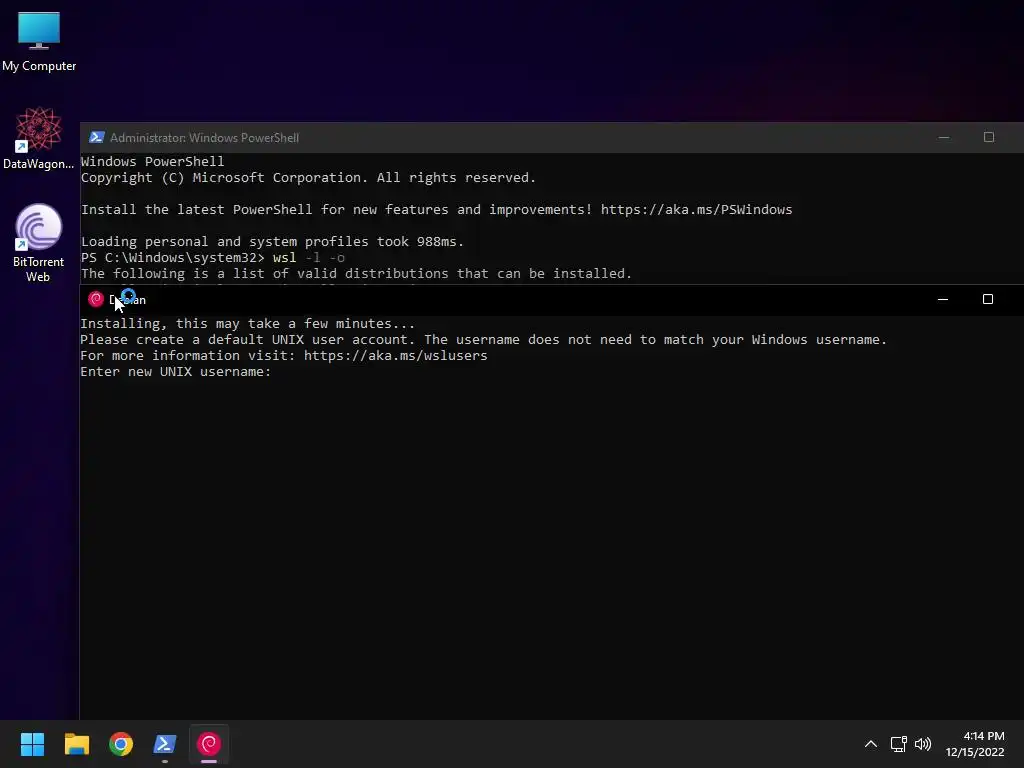Launch the BitTorrent Web desktop shortcut
The height and width of the screenshot is (768, 1024).
tap(39, 243)
